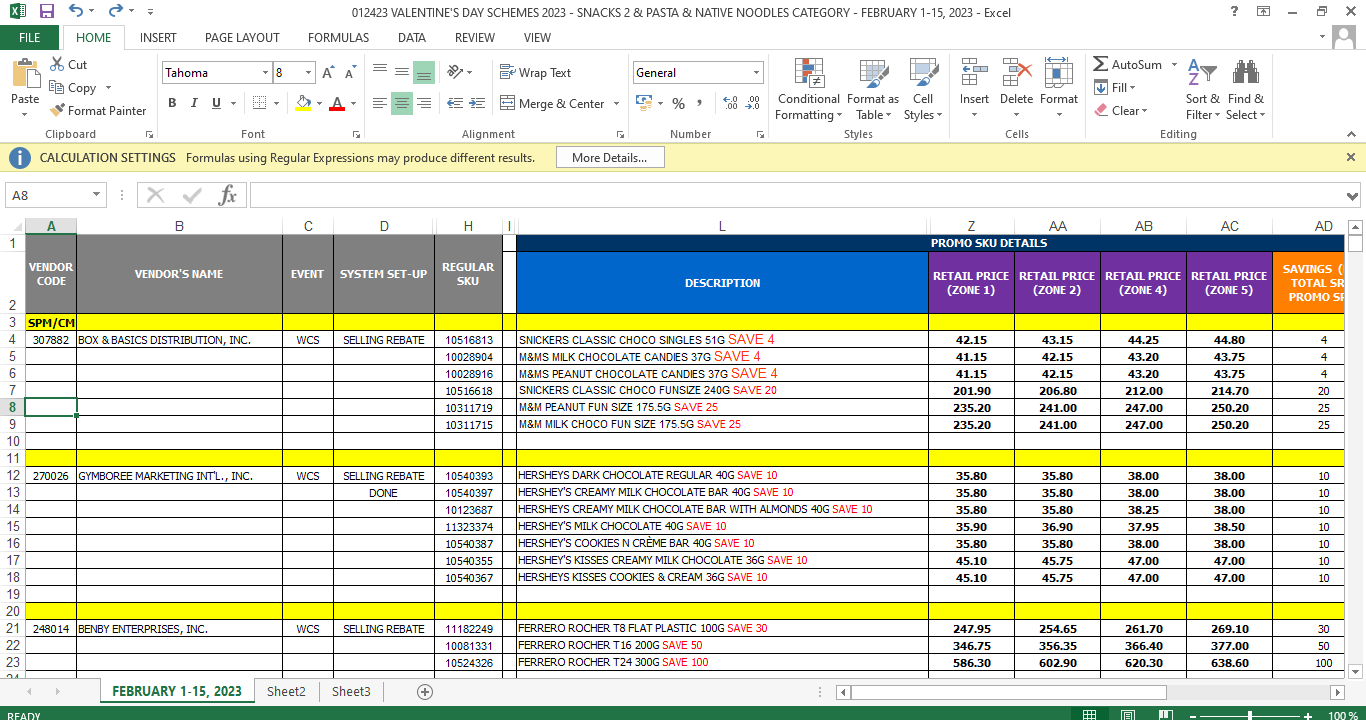This screenshot has width=1366, height=720.
Task: Click the Delete cells icon
Action: point(1016,73)
